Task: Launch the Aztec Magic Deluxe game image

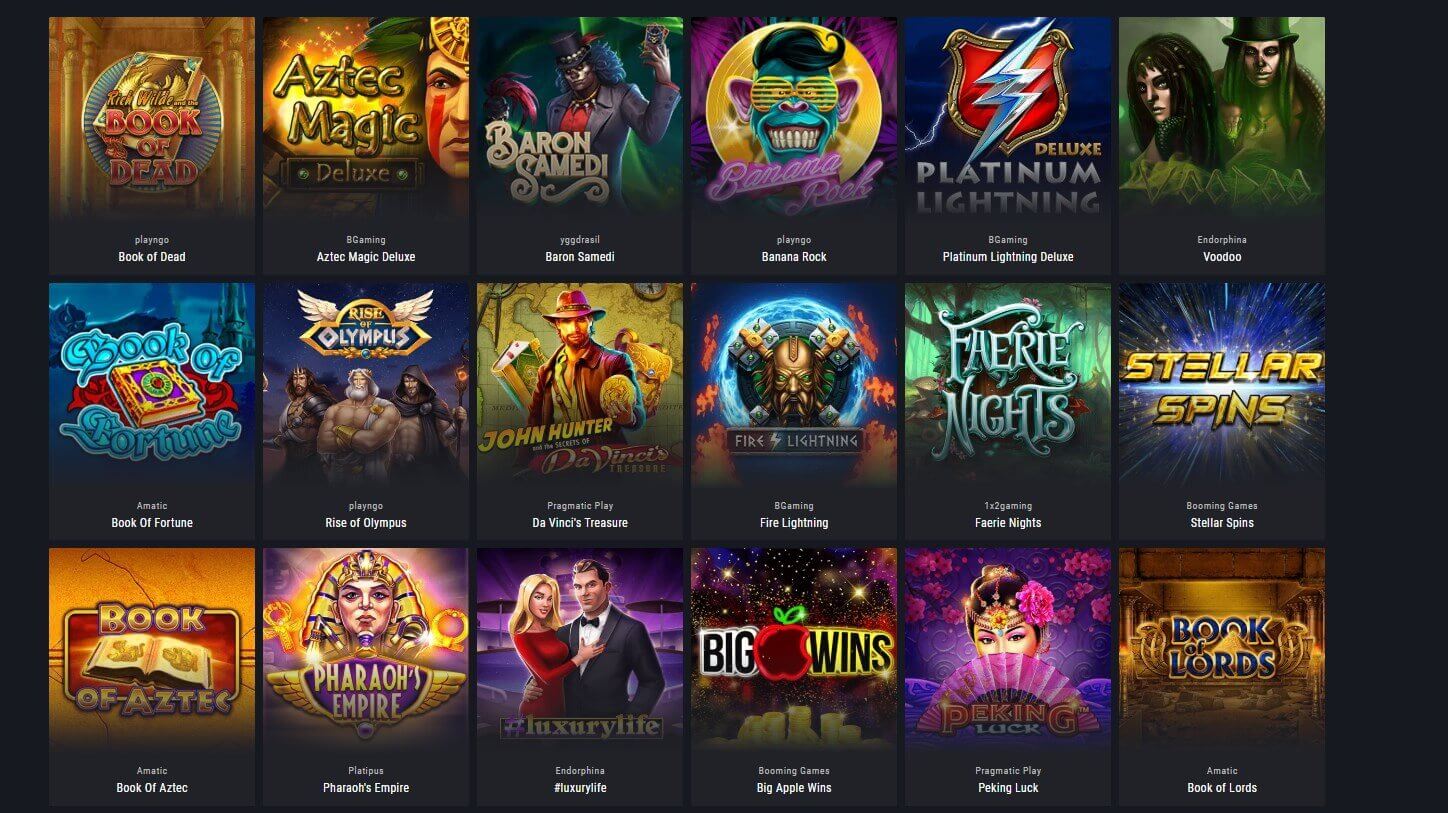Action: 366,119
